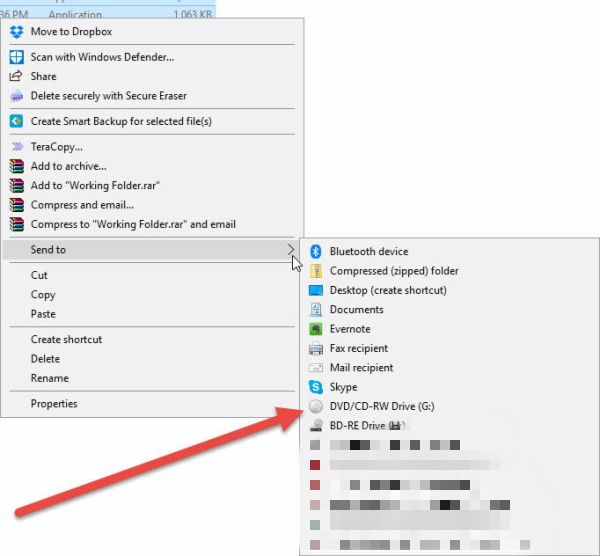Image resolution: width=600 pixels, height=556 pixels.
Task: Click the Share arrow icon
Action: point(16,76)
